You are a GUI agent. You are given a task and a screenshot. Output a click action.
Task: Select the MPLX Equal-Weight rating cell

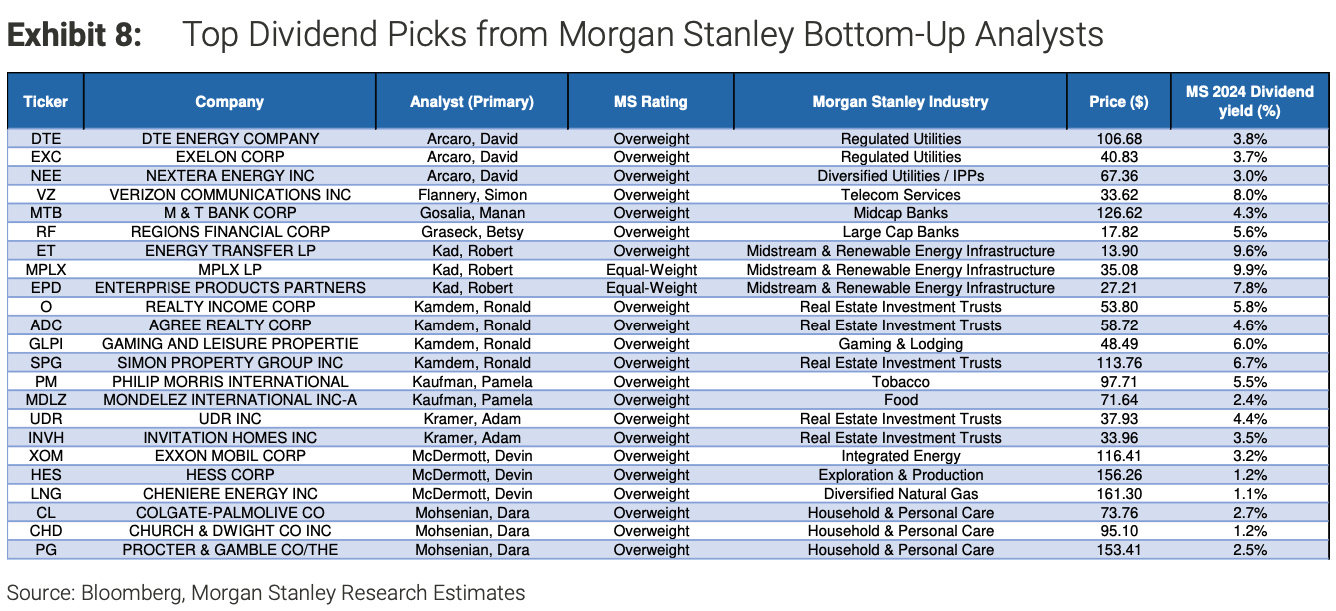pyautogui.click(x=651, y=270)
